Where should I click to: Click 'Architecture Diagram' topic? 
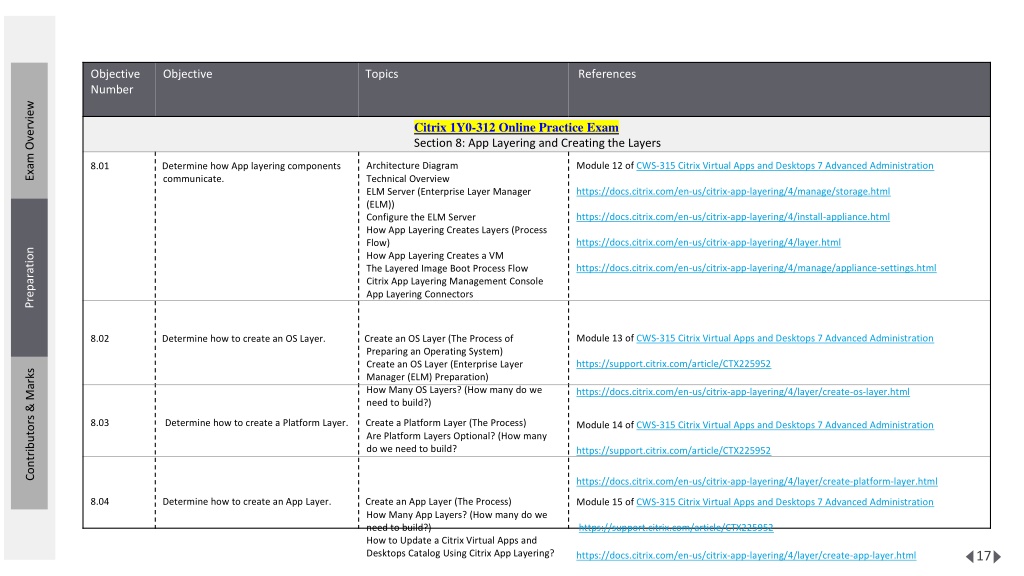pos(412,166)
